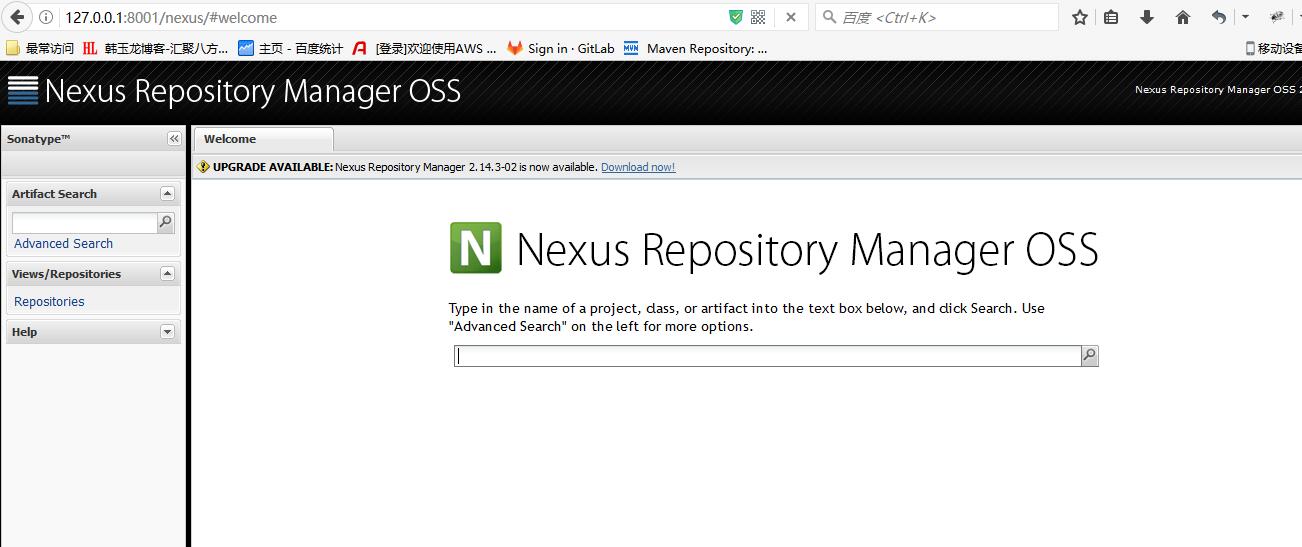This screenshot has width=1302, height=547.
Task: Collapse the Views/Repositories panel
Action: tap(167, 274)
